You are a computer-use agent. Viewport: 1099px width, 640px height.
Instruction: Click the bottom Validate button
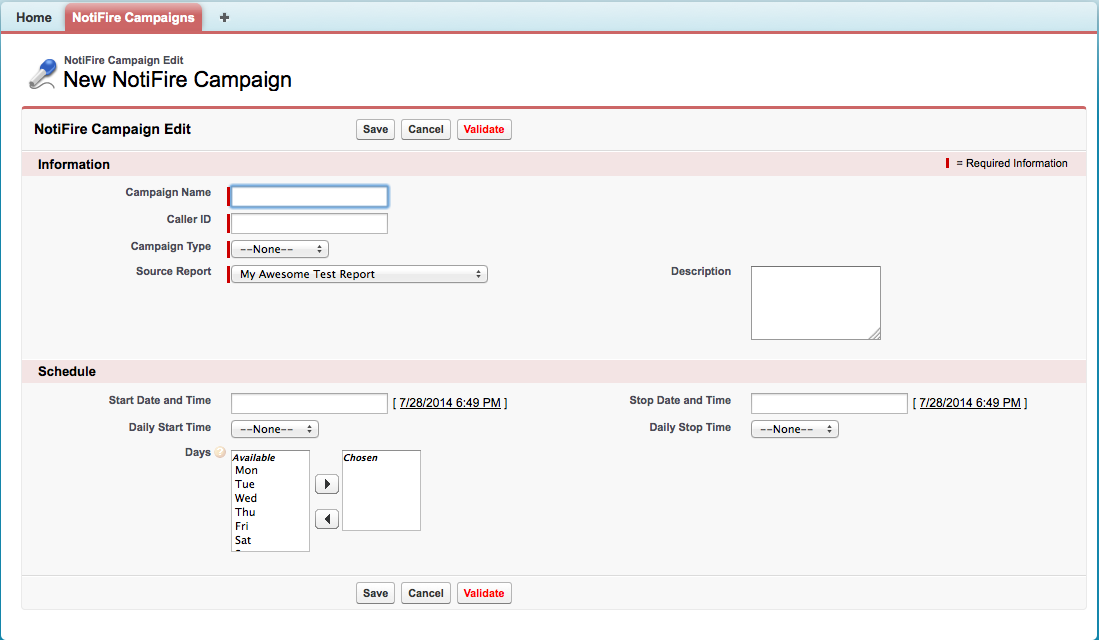point(484,593)
